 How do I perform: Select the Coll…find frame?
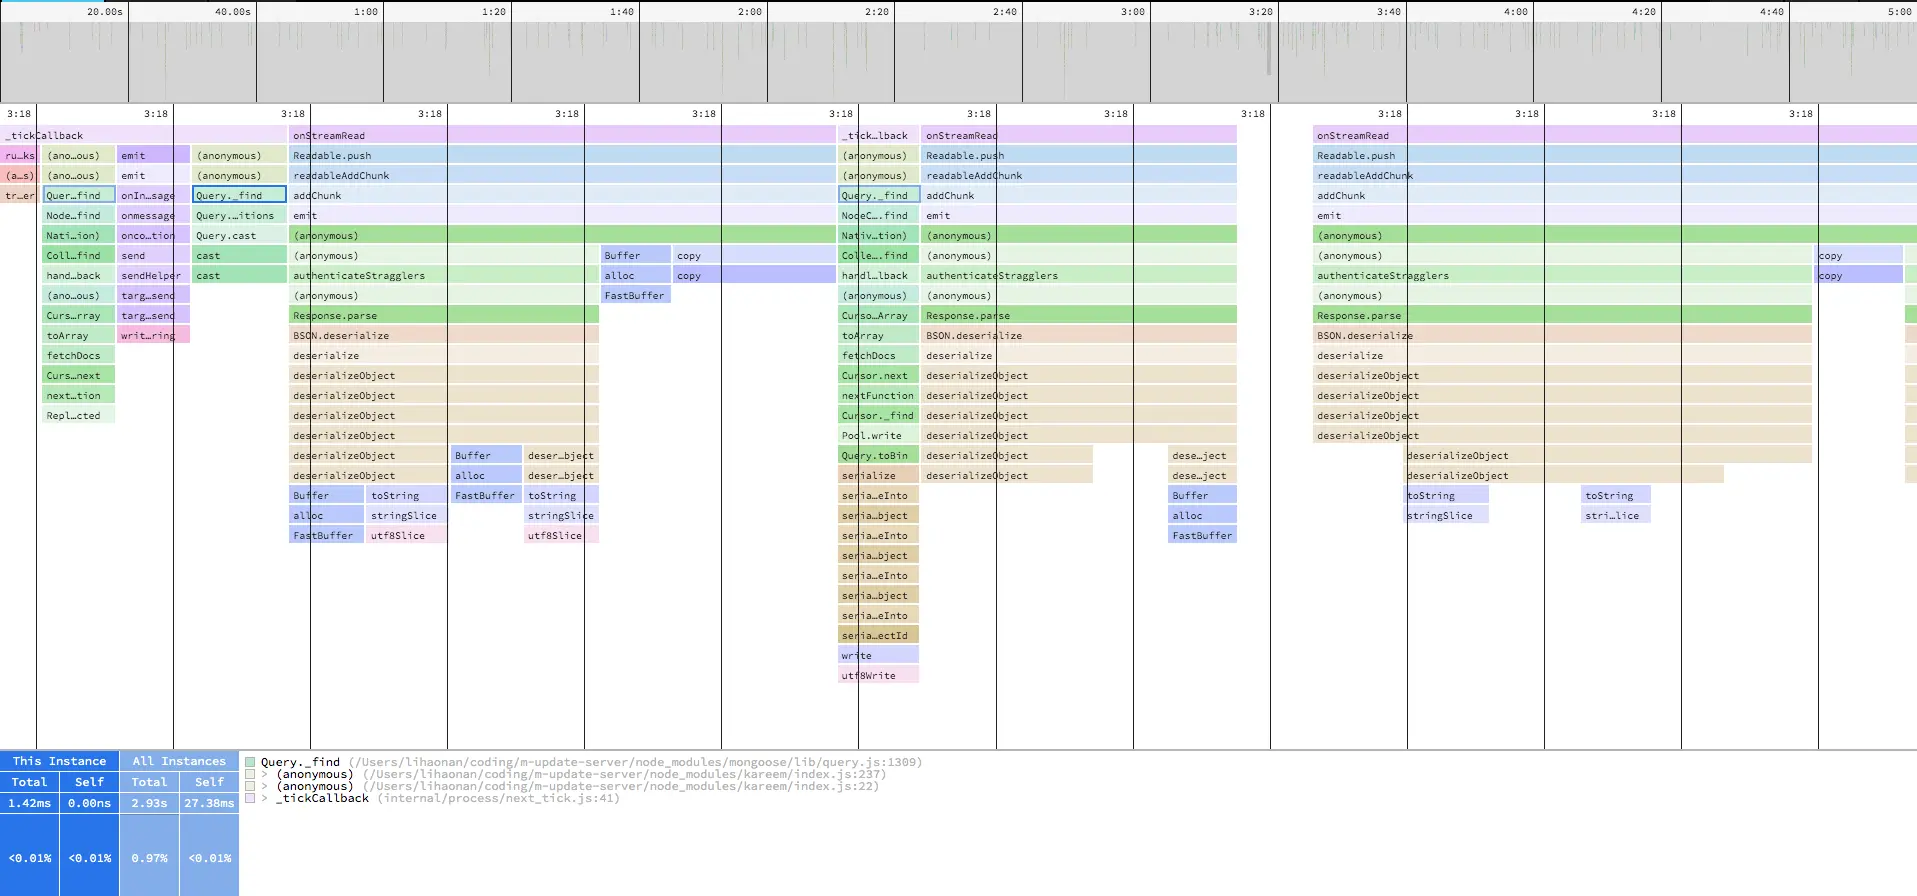pos(79,255)
